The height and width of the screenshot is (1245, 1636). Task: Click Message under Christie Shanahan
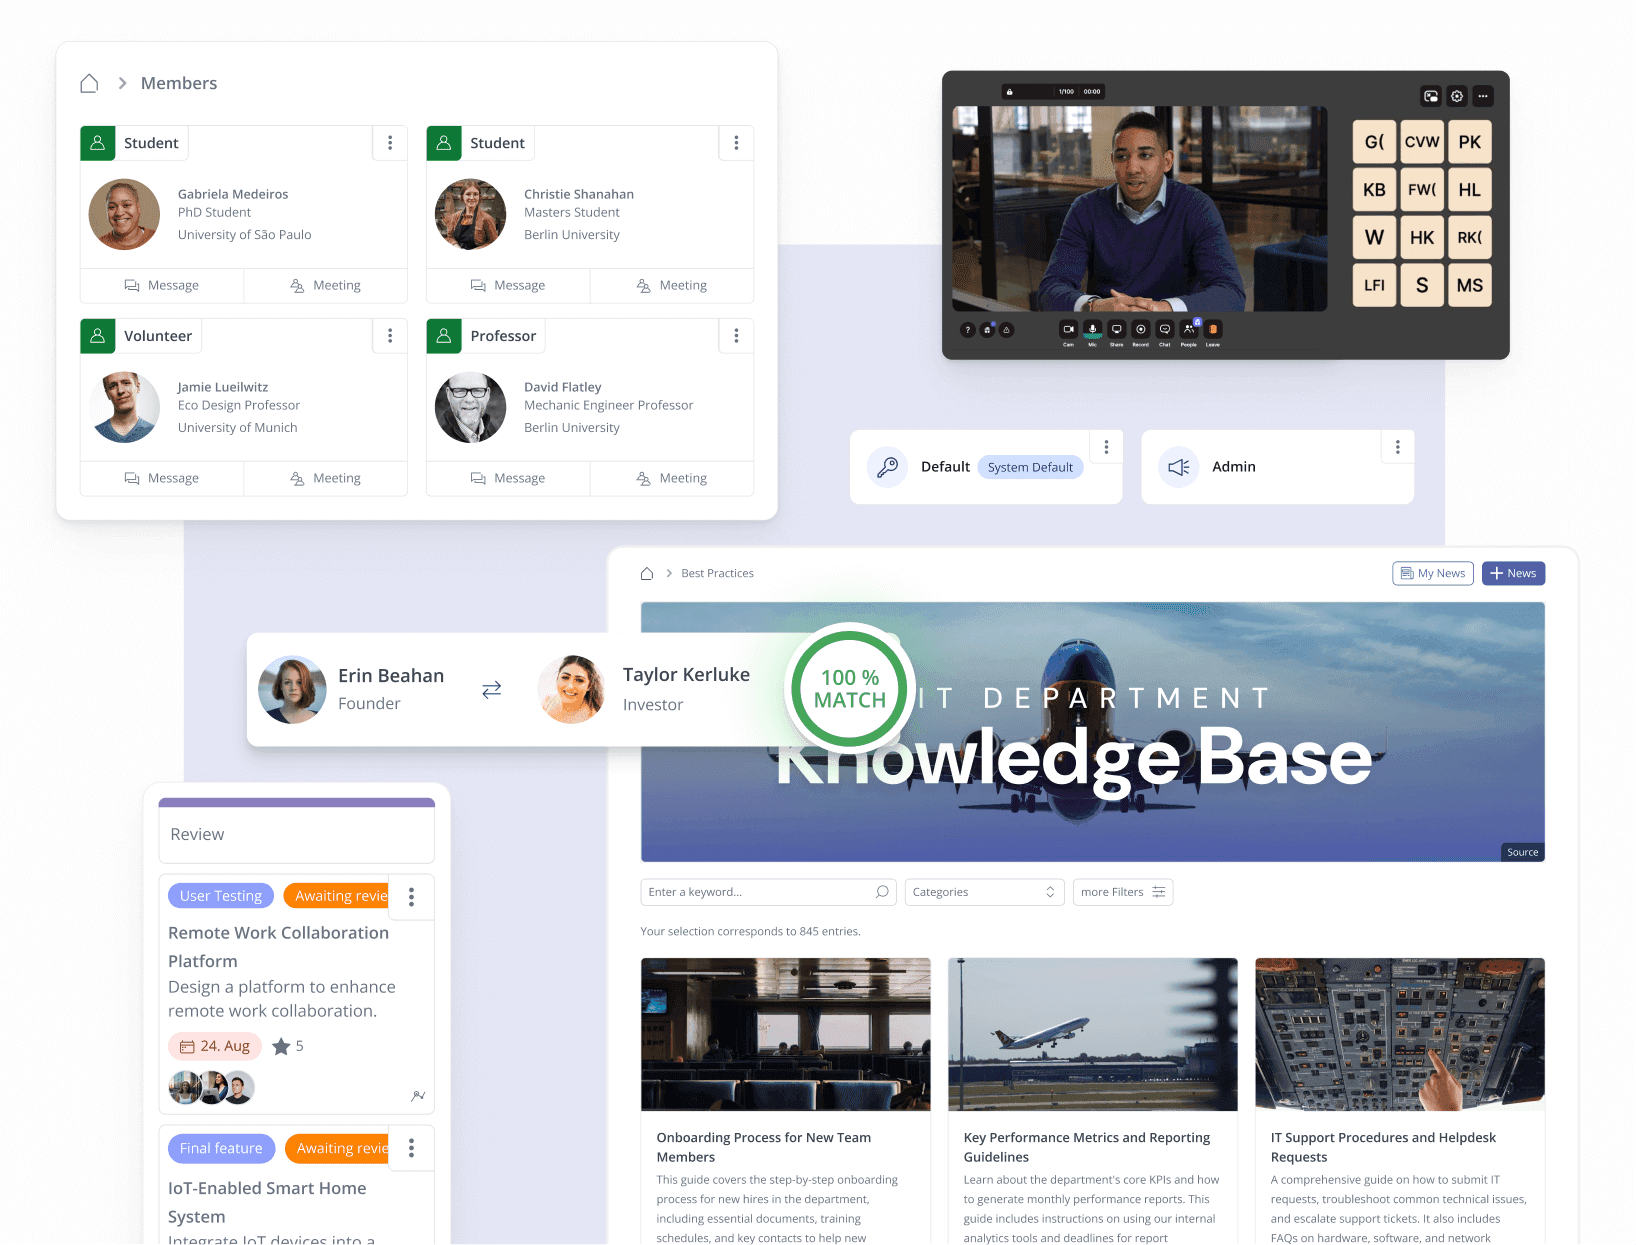point(508,286)
